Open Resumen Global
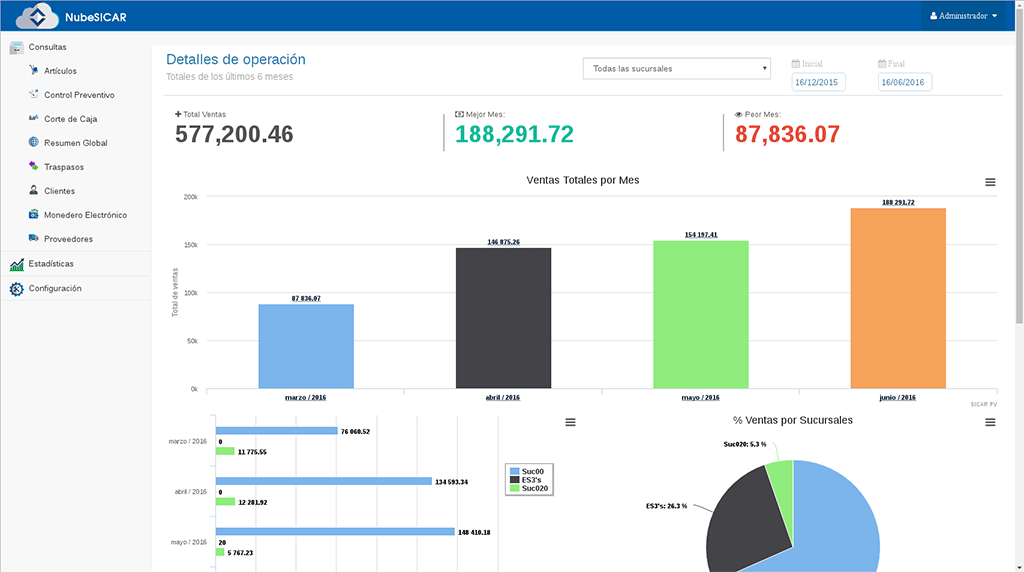Viewport: 1024px width, 572px height. point(76,143)
